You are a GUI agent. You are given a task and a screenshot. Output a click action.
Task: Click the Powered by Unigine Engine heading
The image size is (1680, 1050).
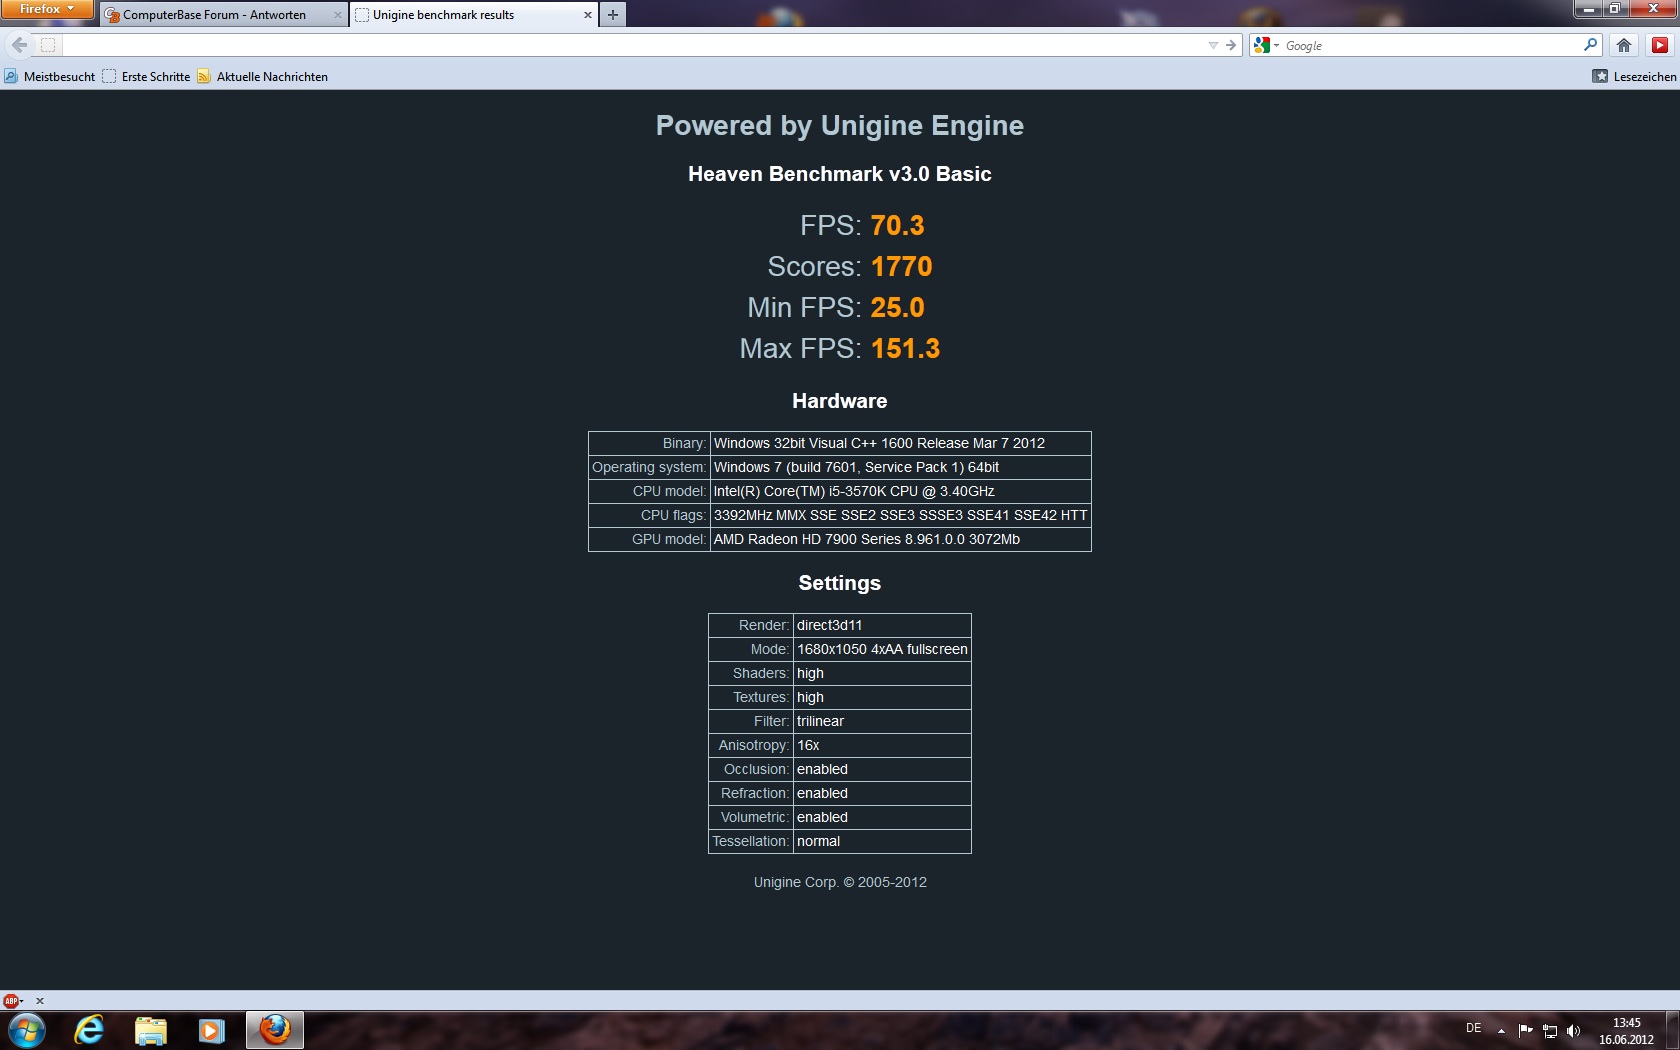pyautogui.click(x=840, y=126)
